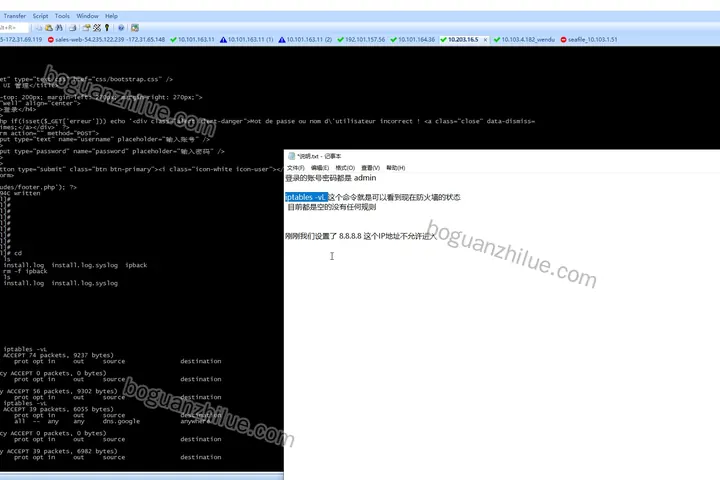Viewport: 720px width, 480px height.
Task: Click green check icon on 10.101.164.36 tab
Action: 394,40
